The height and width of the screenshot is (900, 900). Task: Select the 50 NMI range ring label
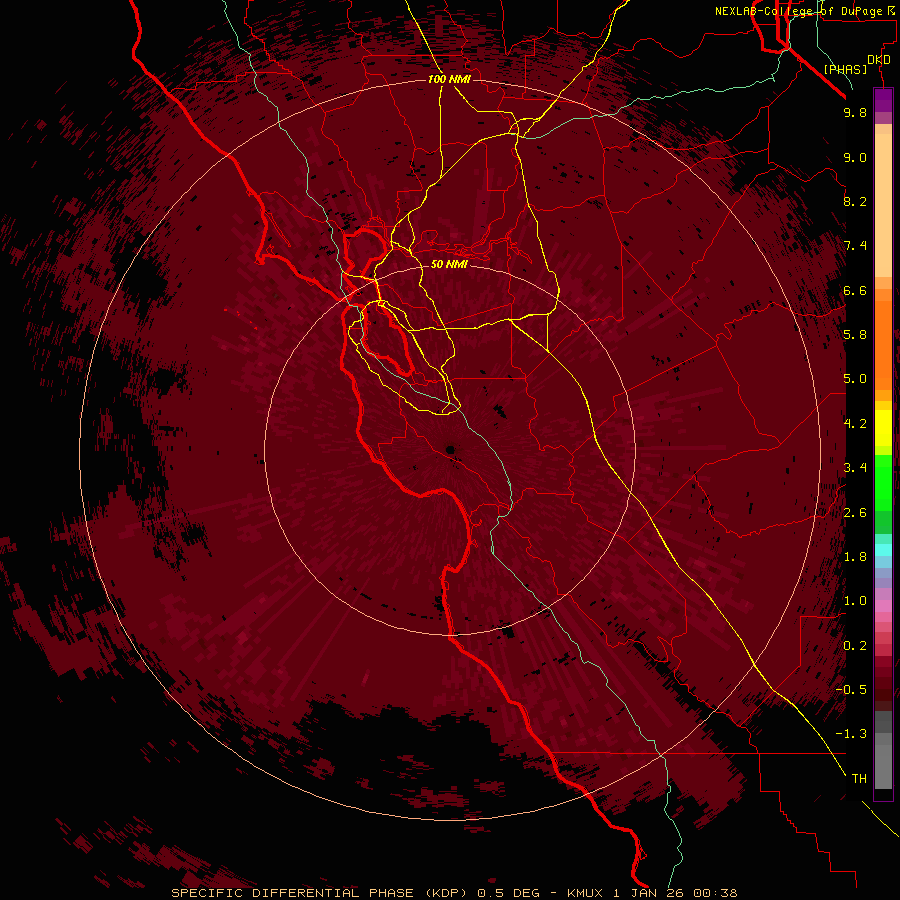tap(449, 264)
